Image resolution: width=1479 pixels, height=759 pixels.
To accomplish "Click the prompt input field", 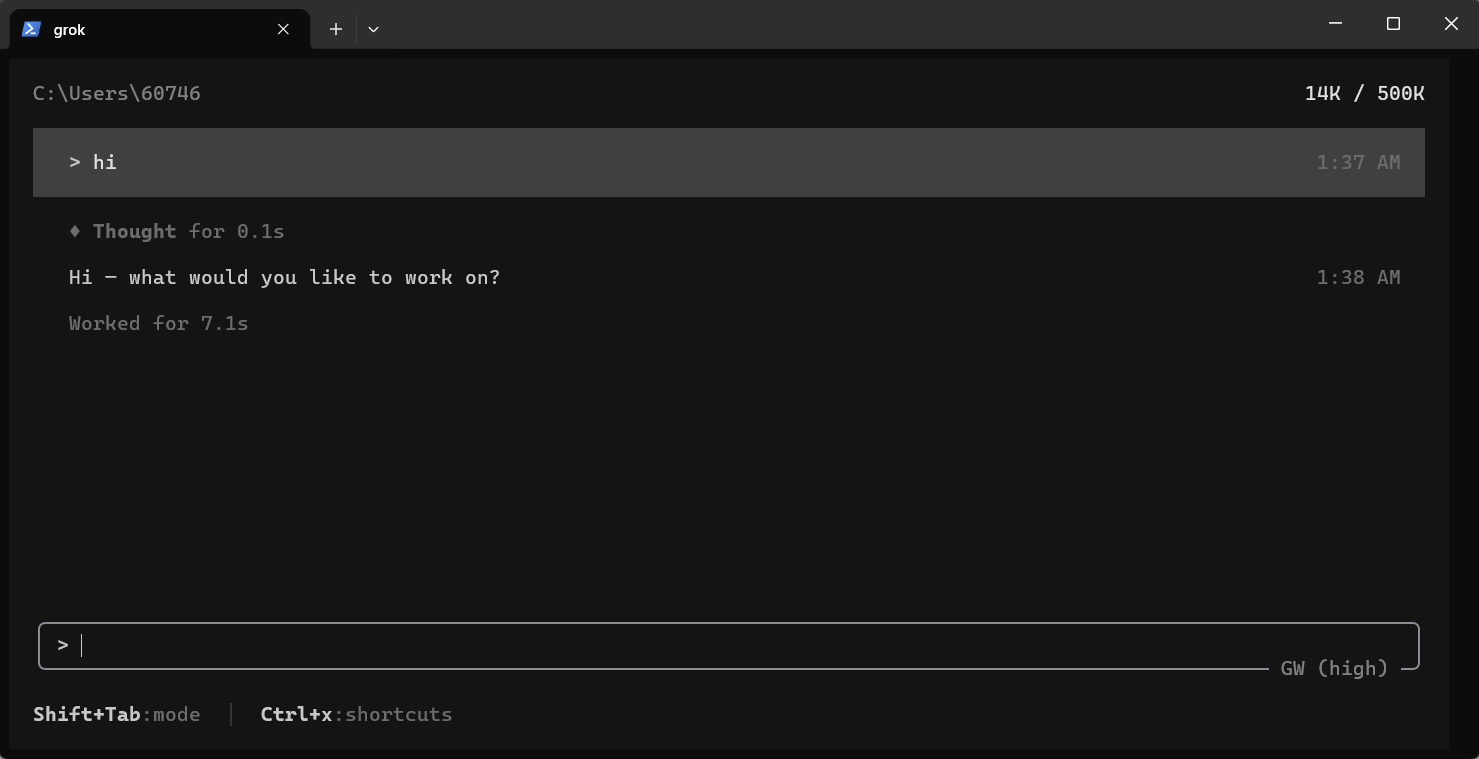I will point(728,646).
